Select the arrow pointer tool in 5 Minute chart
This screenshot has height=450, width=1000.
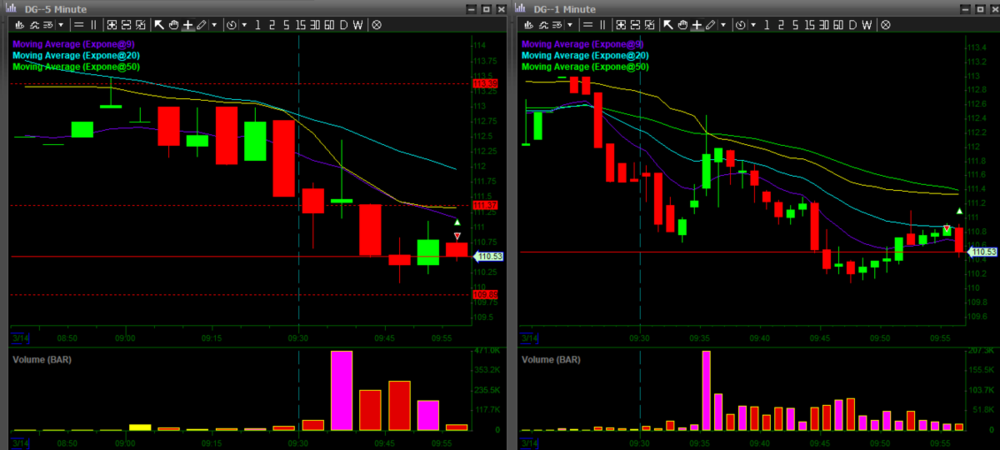point(158,24)
